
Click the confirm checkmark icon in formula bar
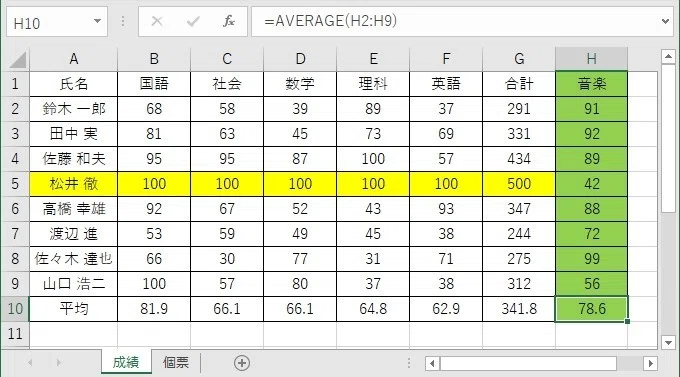(193, 21)
